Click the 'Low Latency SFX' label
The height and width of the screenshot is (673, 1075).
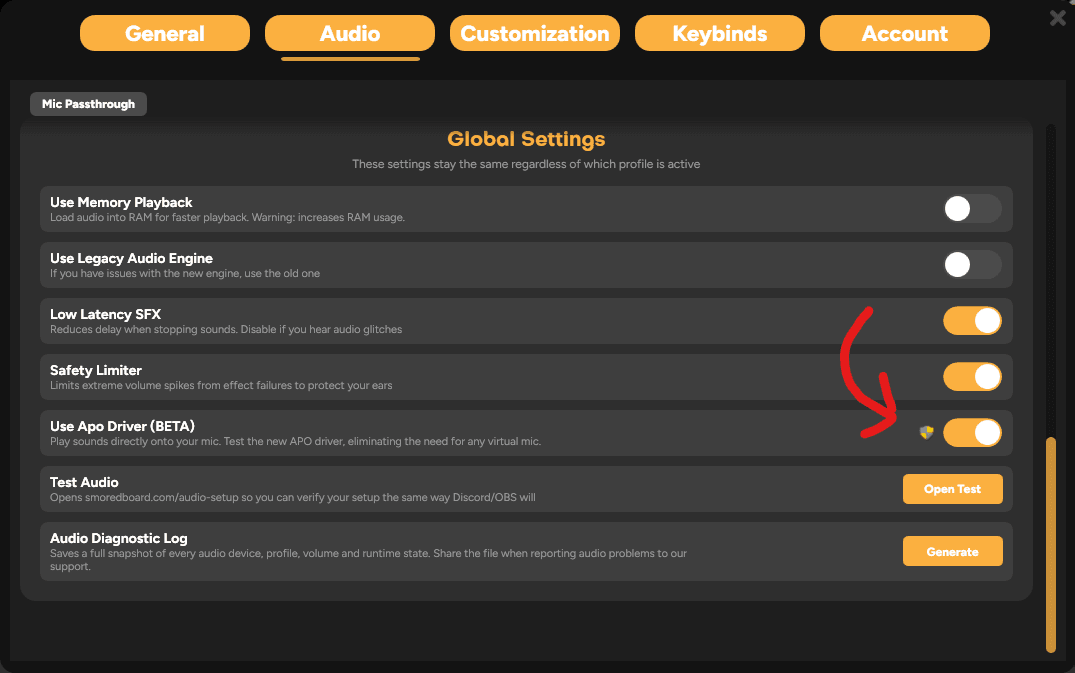(x=106, y=315)
